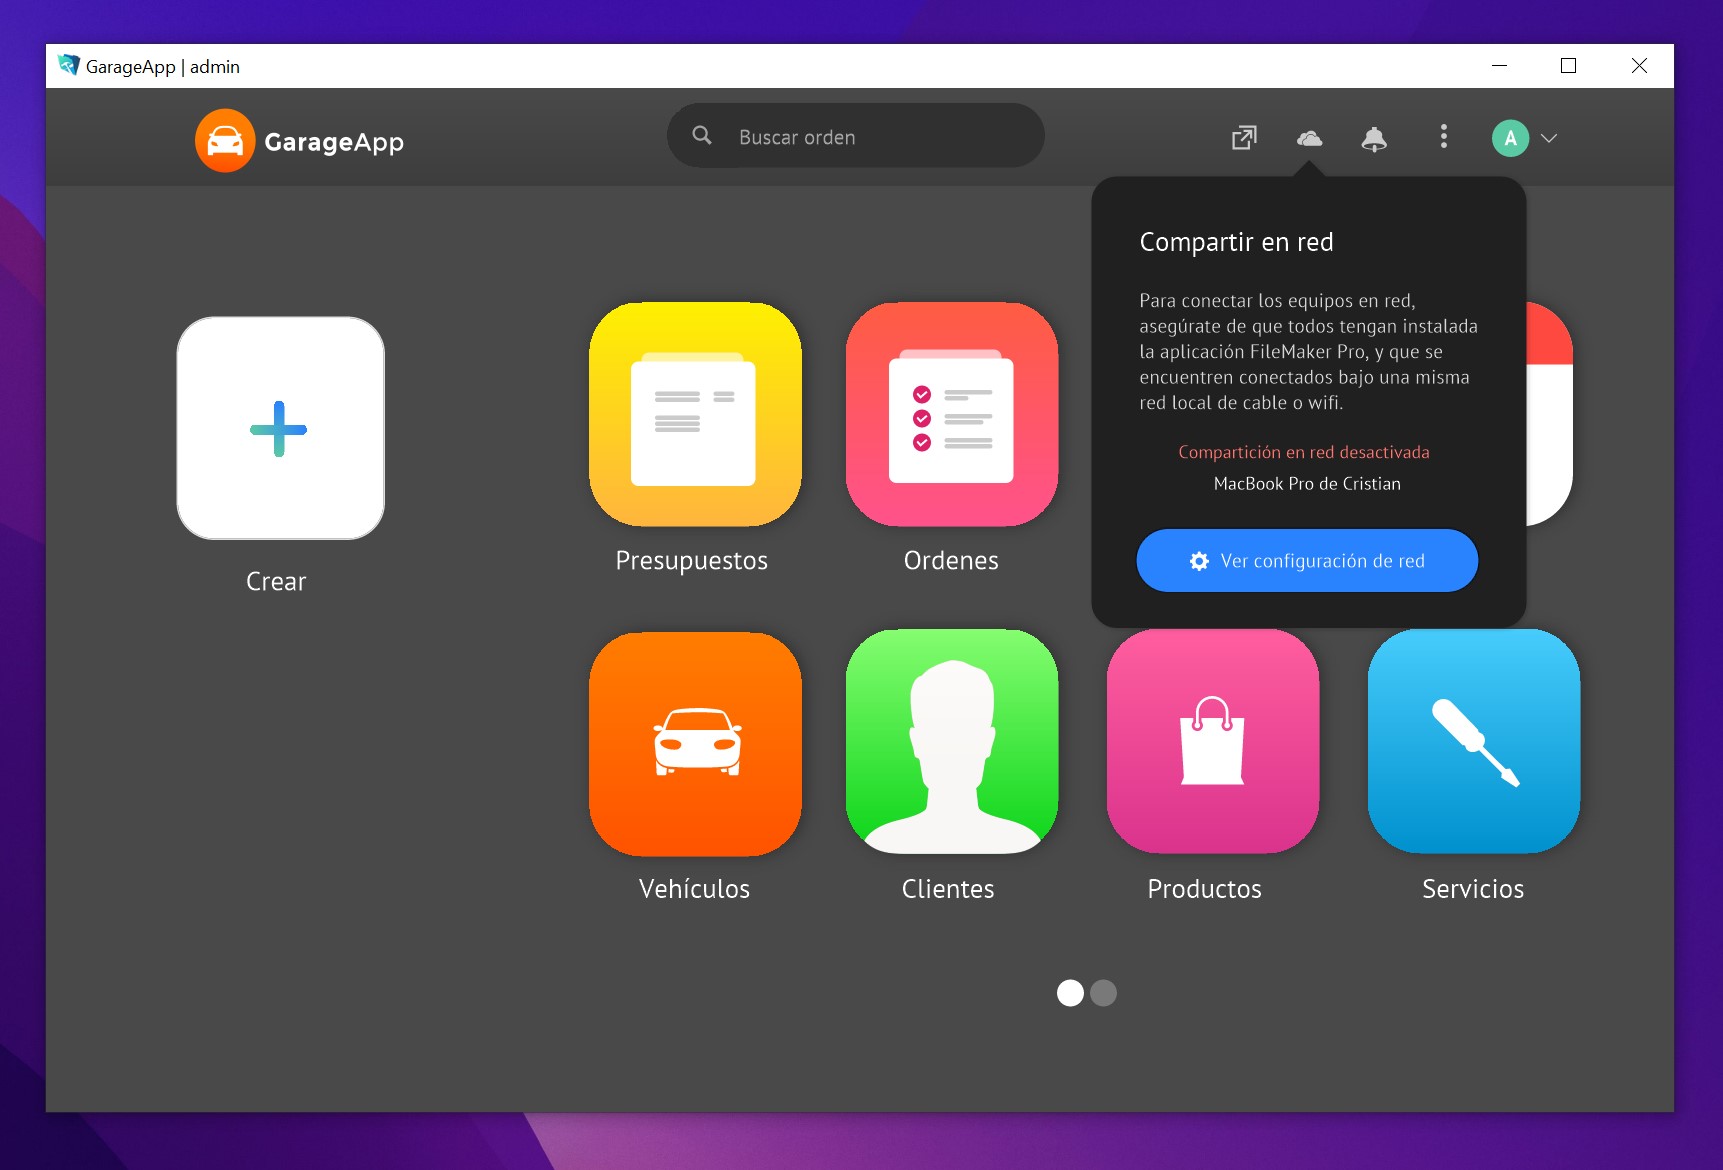Go to the first page dot
This screenshot has width=1723, height=1170.
(x=1070, y=993)
